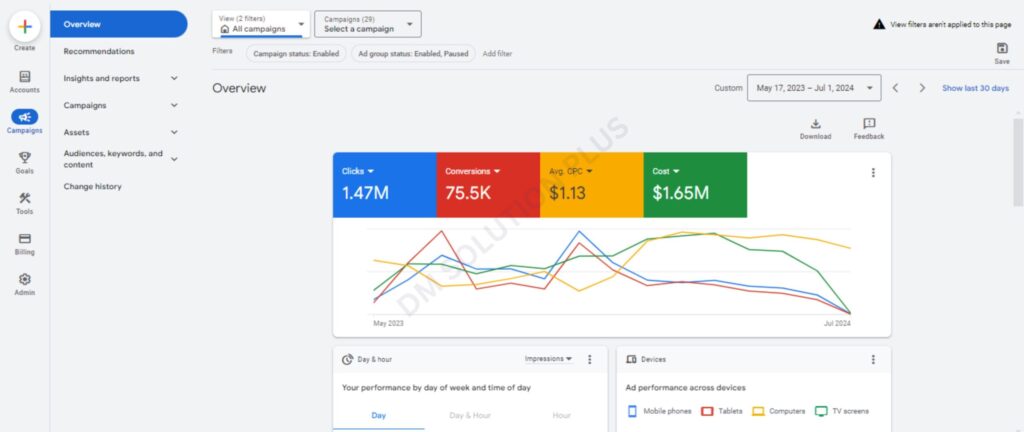
Task: Click the Download icon
Action: click(815, 124)
